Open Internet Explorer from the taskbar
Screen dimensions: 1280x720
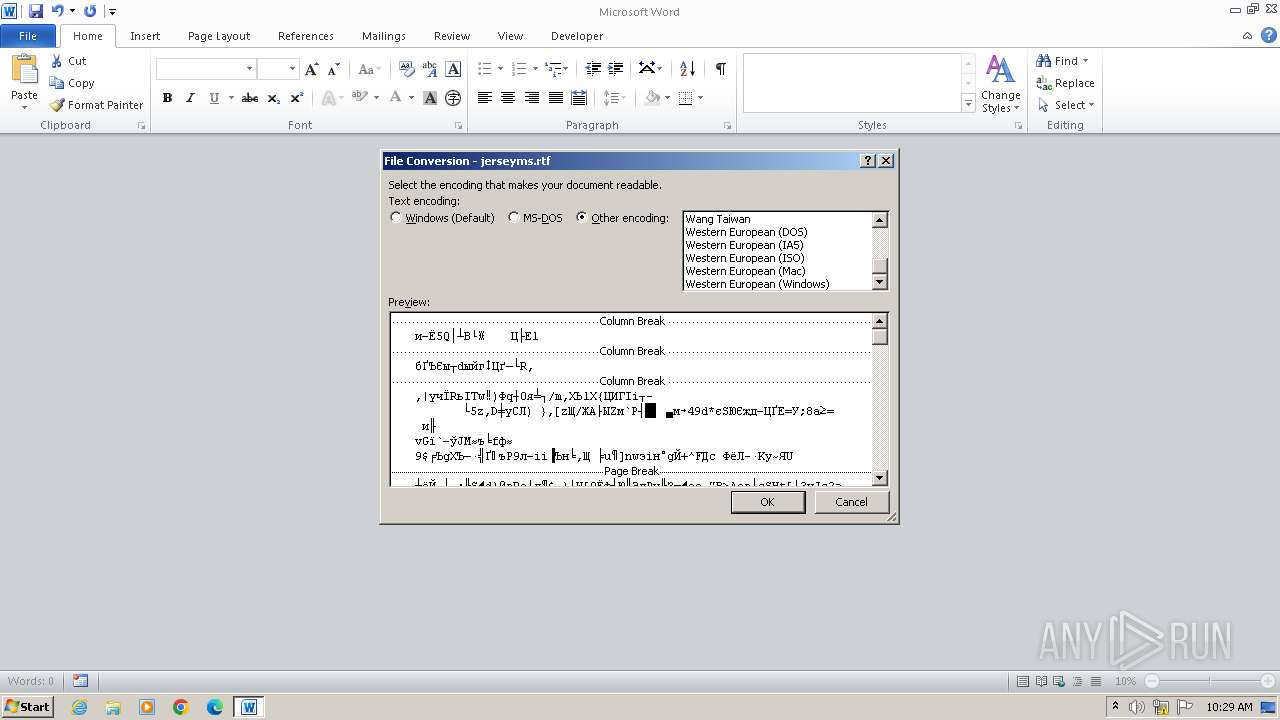(x=79, y=707)
